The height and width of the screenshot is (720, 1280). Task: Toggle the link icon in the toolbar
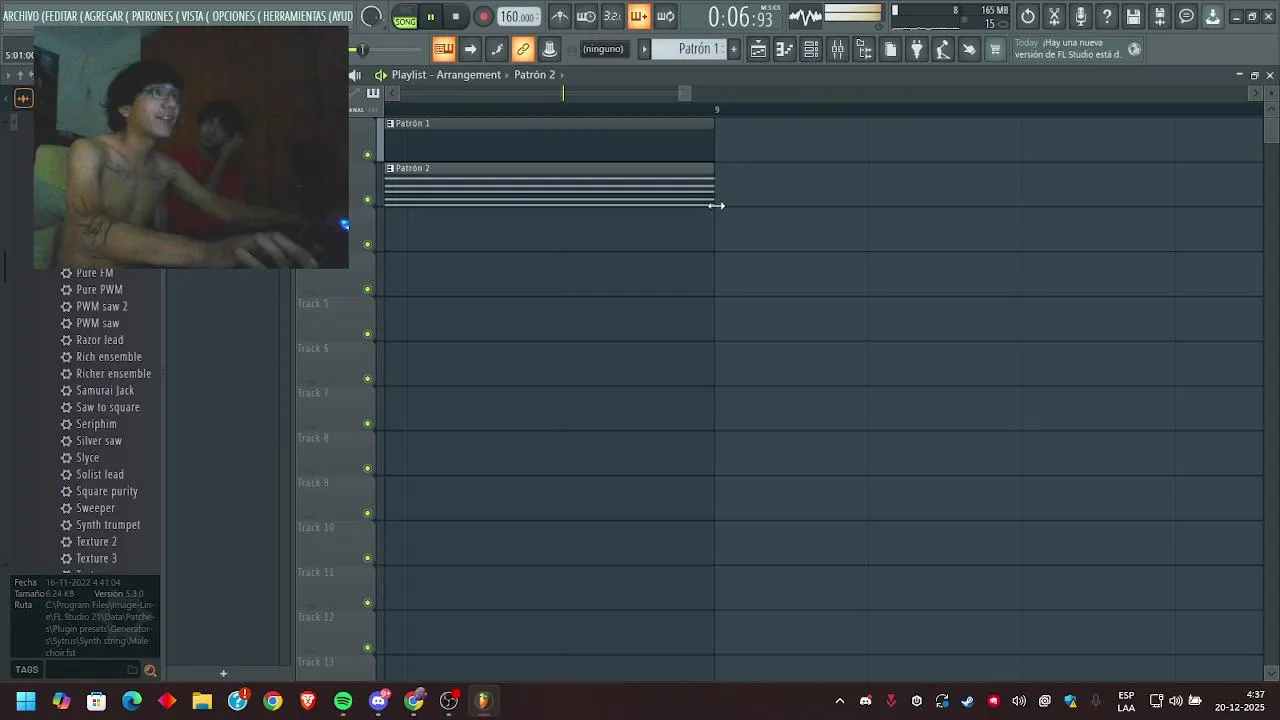tap(523, 49)
